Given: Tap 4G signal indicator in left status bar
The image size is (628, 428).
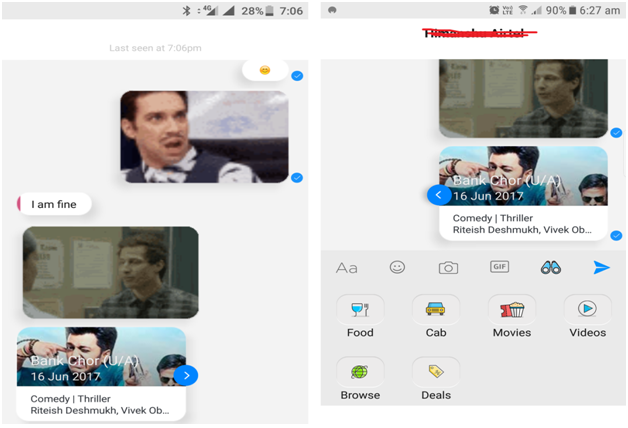Looking at the screenshot, I should 210,10.
